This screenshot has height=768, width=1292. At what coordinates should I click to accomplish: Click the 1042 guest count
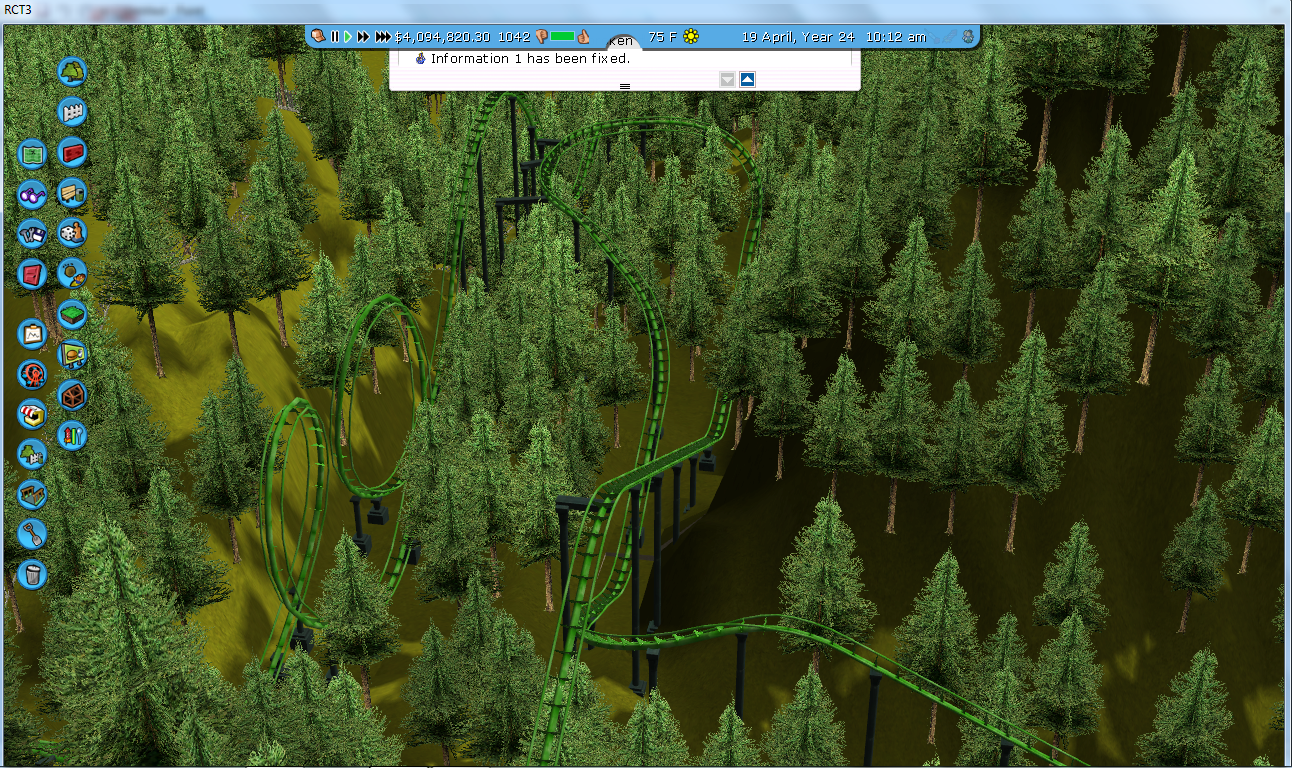[513, 36]
